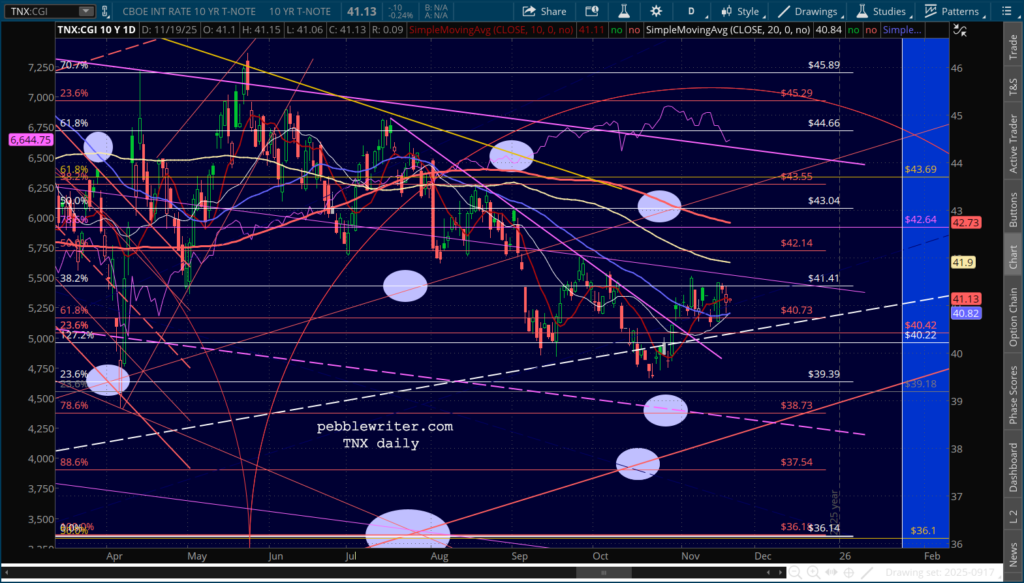The height and width of the screenshot is (583, 1024).
Task: Select the $39.39 Fibonacci level label
Action: tap(824, 374)
